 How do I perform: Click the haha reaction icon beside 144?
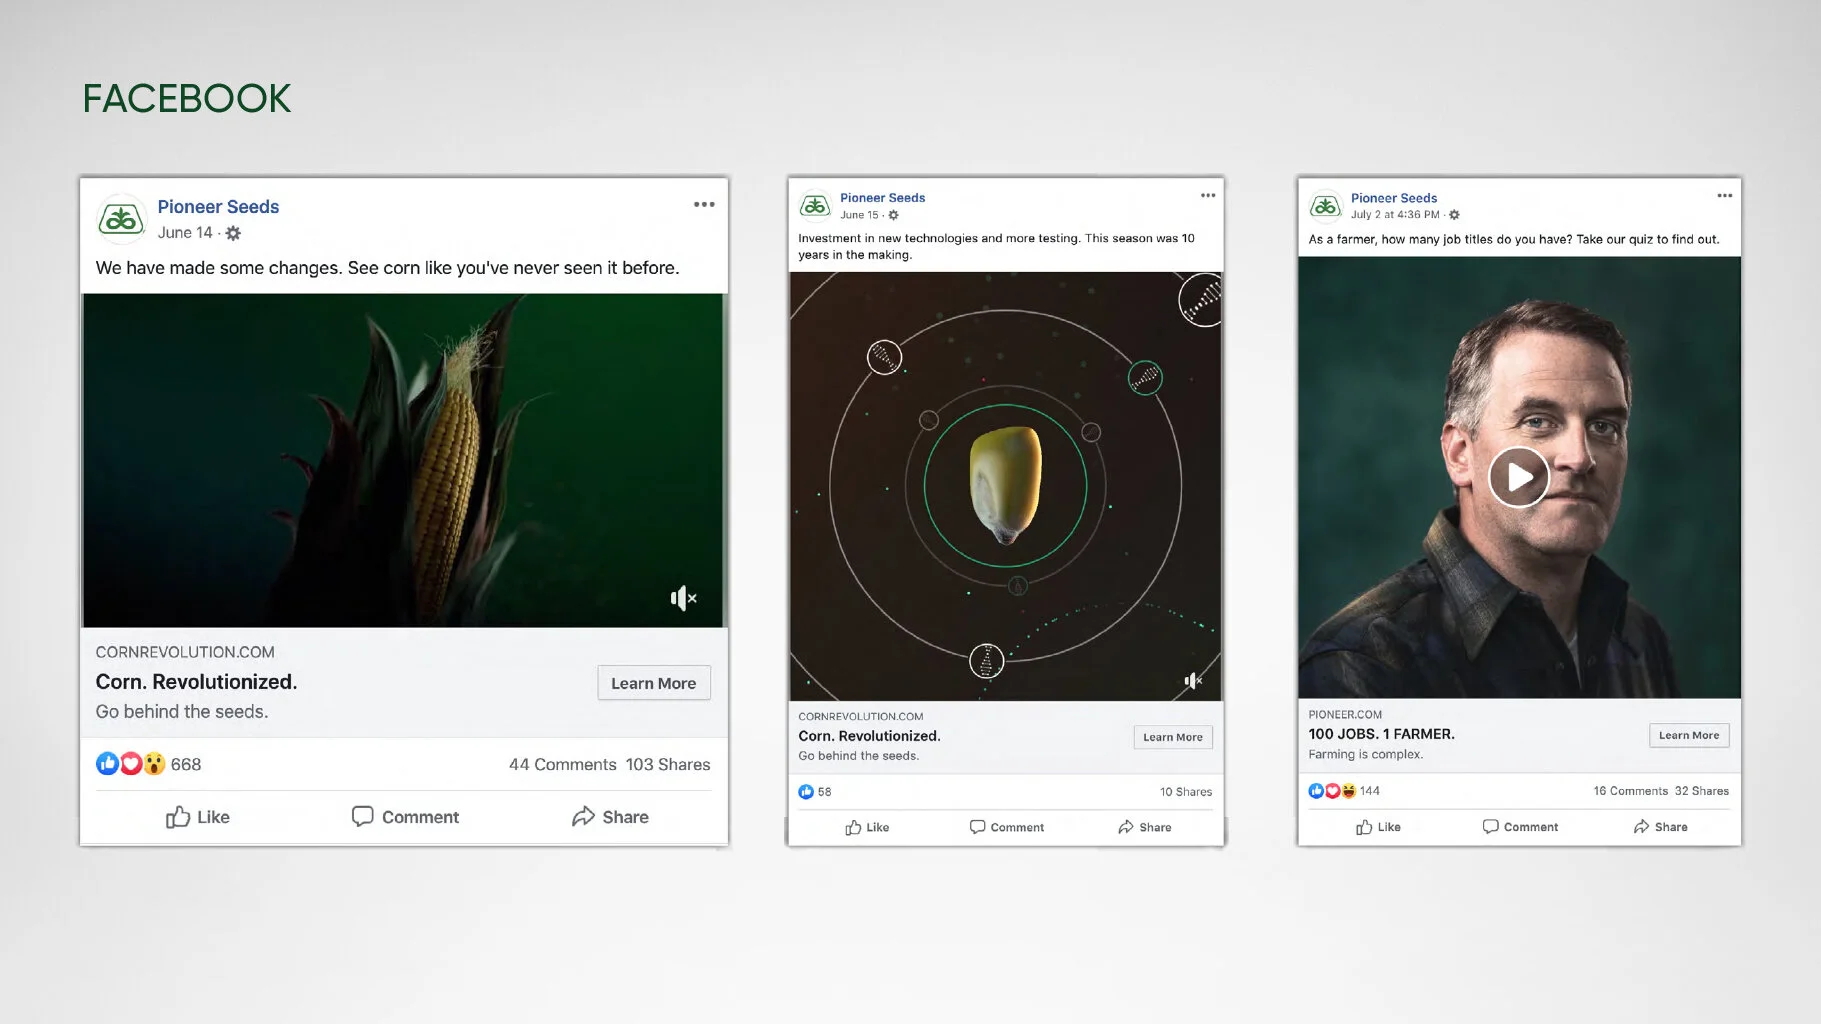pyautogui.click(x=1348, y=791)
